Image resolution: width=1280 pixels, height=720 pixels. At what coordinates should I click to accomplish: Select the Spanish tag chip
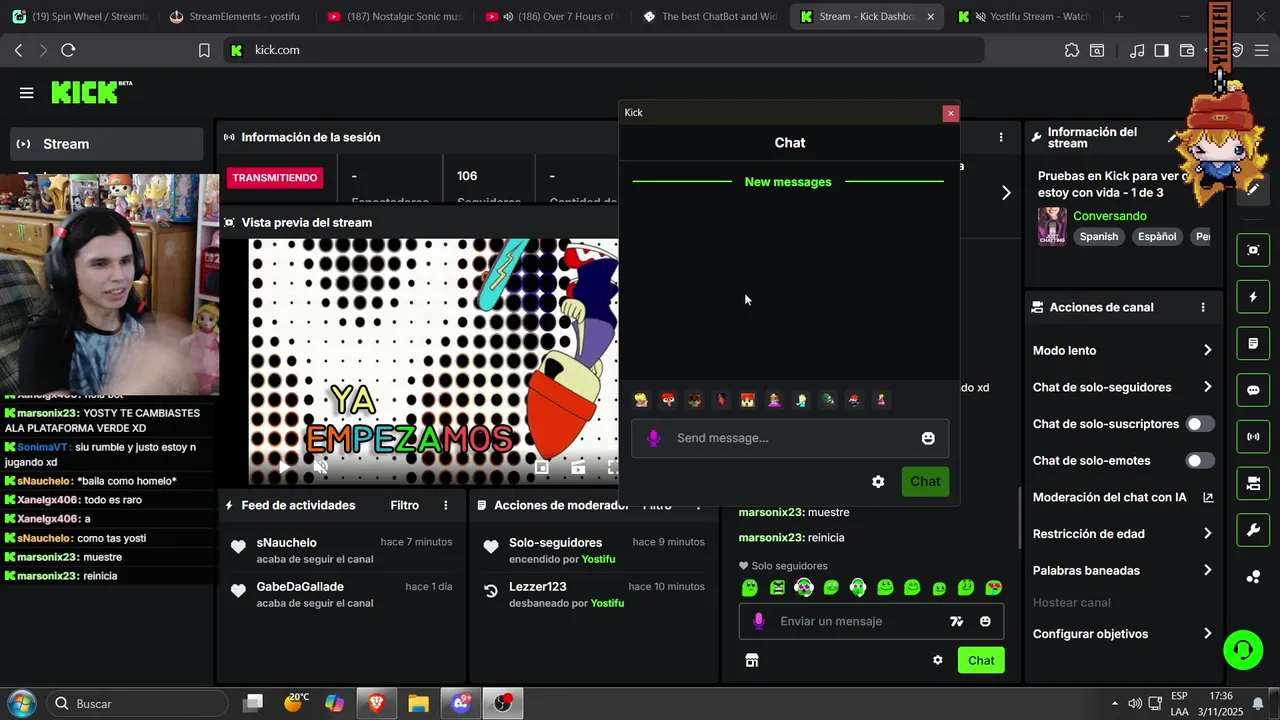point(1098,237)
